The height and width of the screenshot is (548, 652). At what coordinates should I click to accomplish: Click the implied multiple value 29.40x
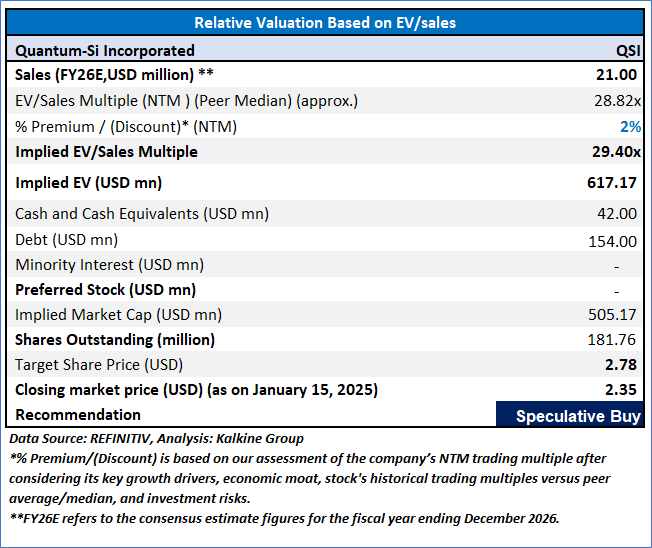617,152
